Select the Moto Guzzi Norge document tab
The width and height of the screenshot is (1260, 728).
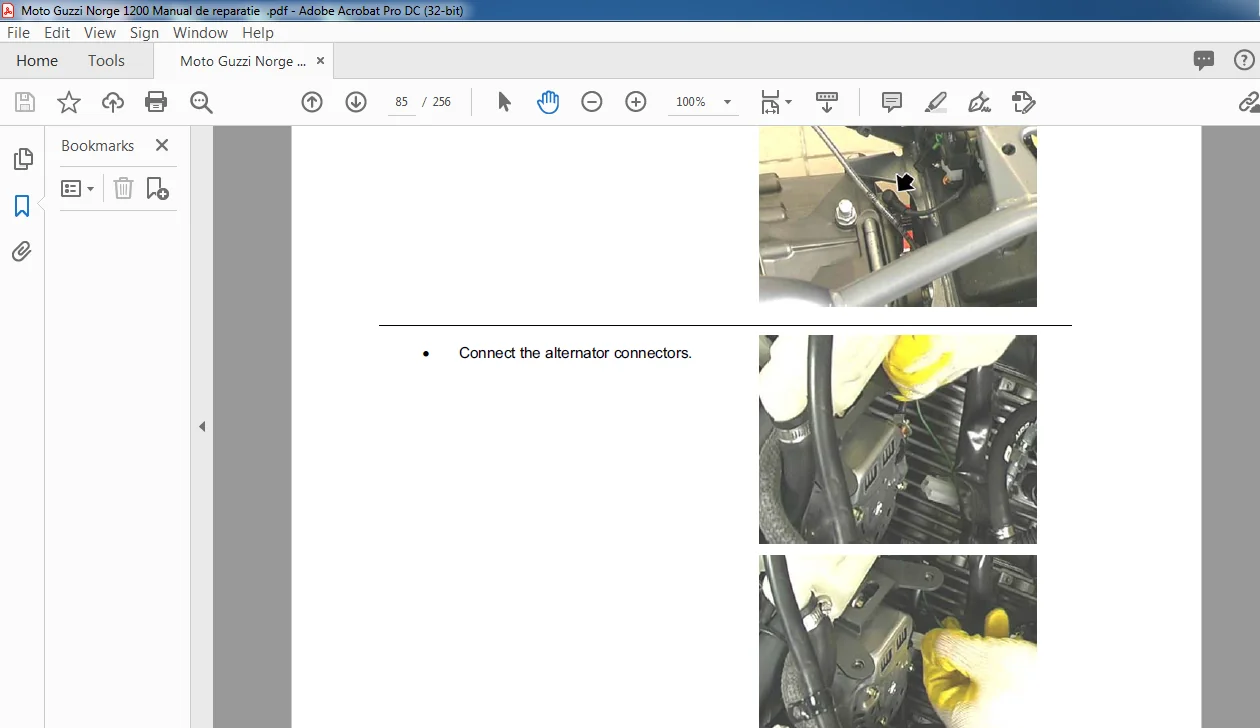(243, 61)
